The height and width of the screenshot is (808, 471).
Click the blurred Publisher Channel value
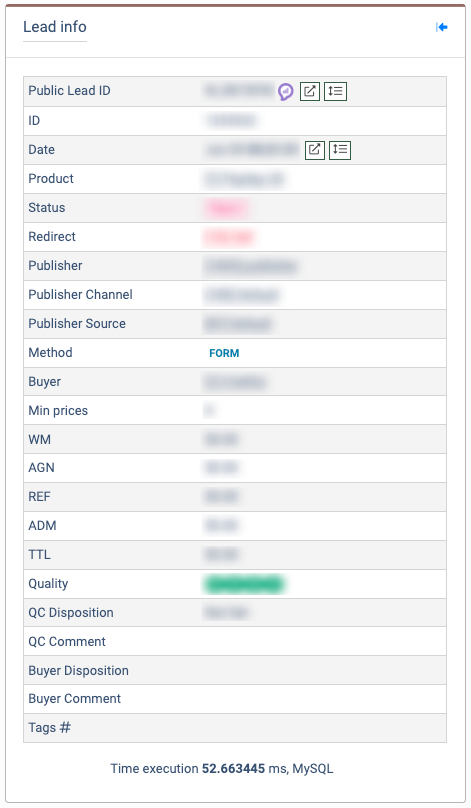click(x=242, y=295)
